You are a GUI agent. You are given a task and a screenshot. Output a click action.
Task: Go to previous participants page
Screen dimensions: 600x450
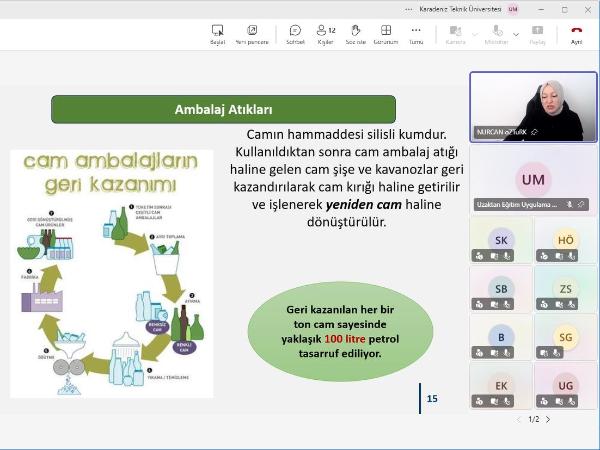pyautogui.click(x=518, y=420)
